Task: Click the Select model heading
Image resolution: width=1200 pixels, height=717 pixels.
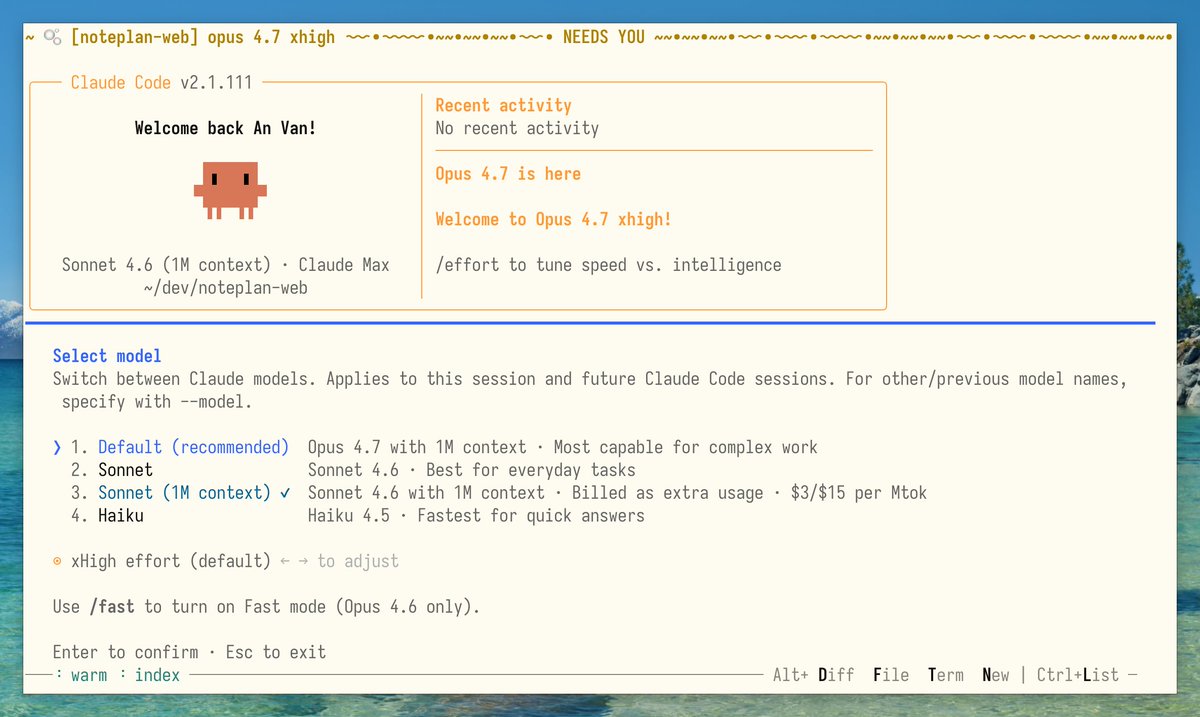Action: point(107,356)
